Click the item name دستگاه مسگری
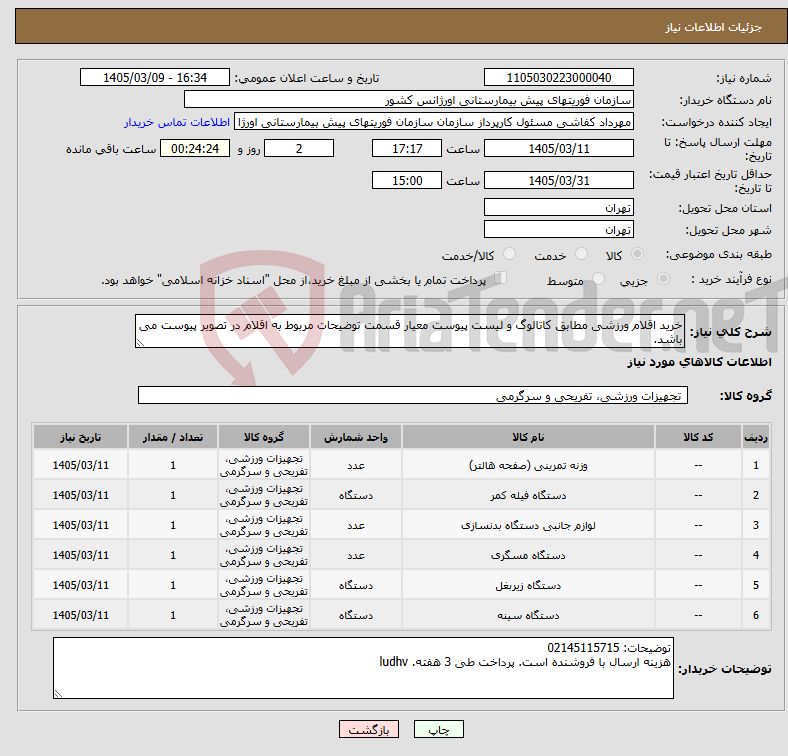The width and height of the screenshot is (788, 756). coord(528,555)
